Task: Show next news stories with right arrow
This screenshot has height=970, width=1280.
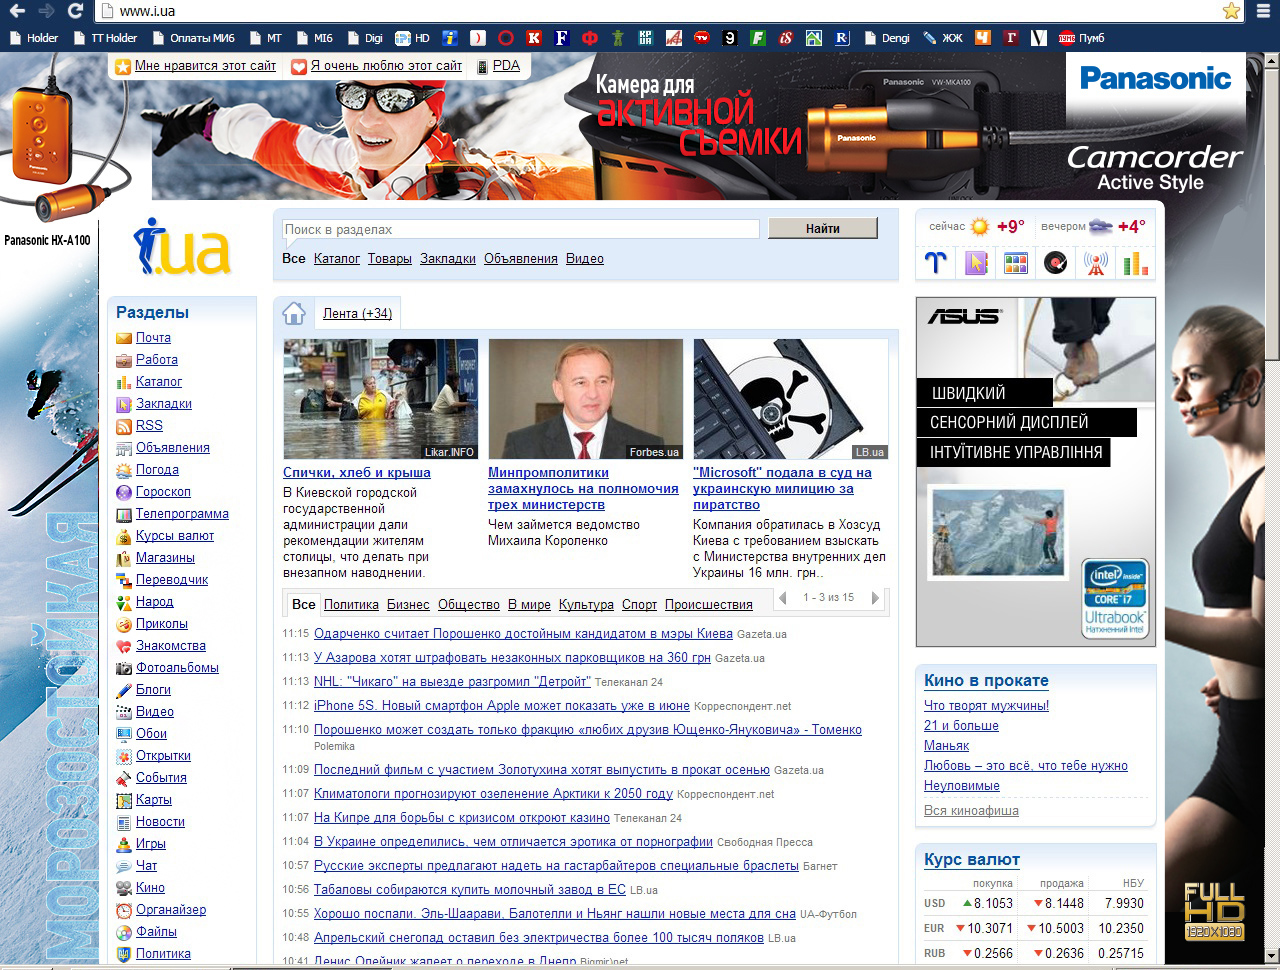Action: pos(875,598)
